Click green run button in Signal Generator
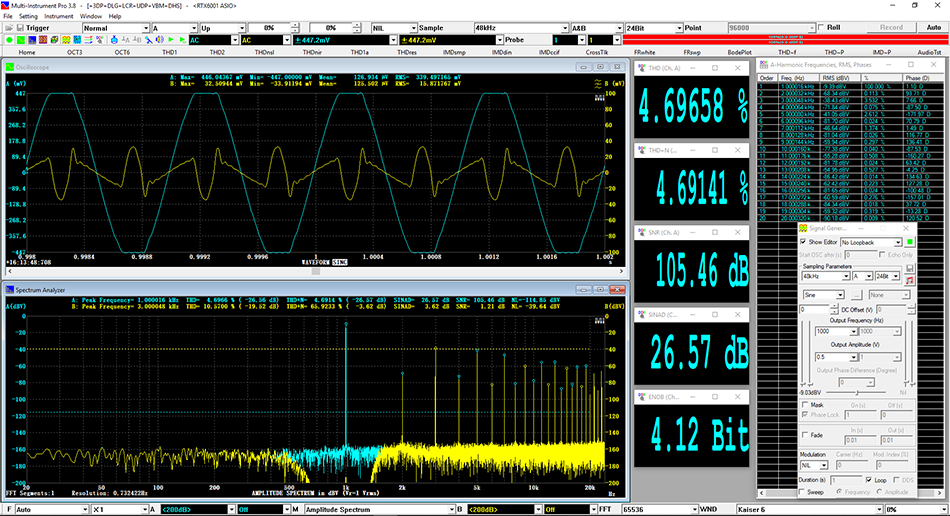950x516 pixels. (x=909, y=242)
